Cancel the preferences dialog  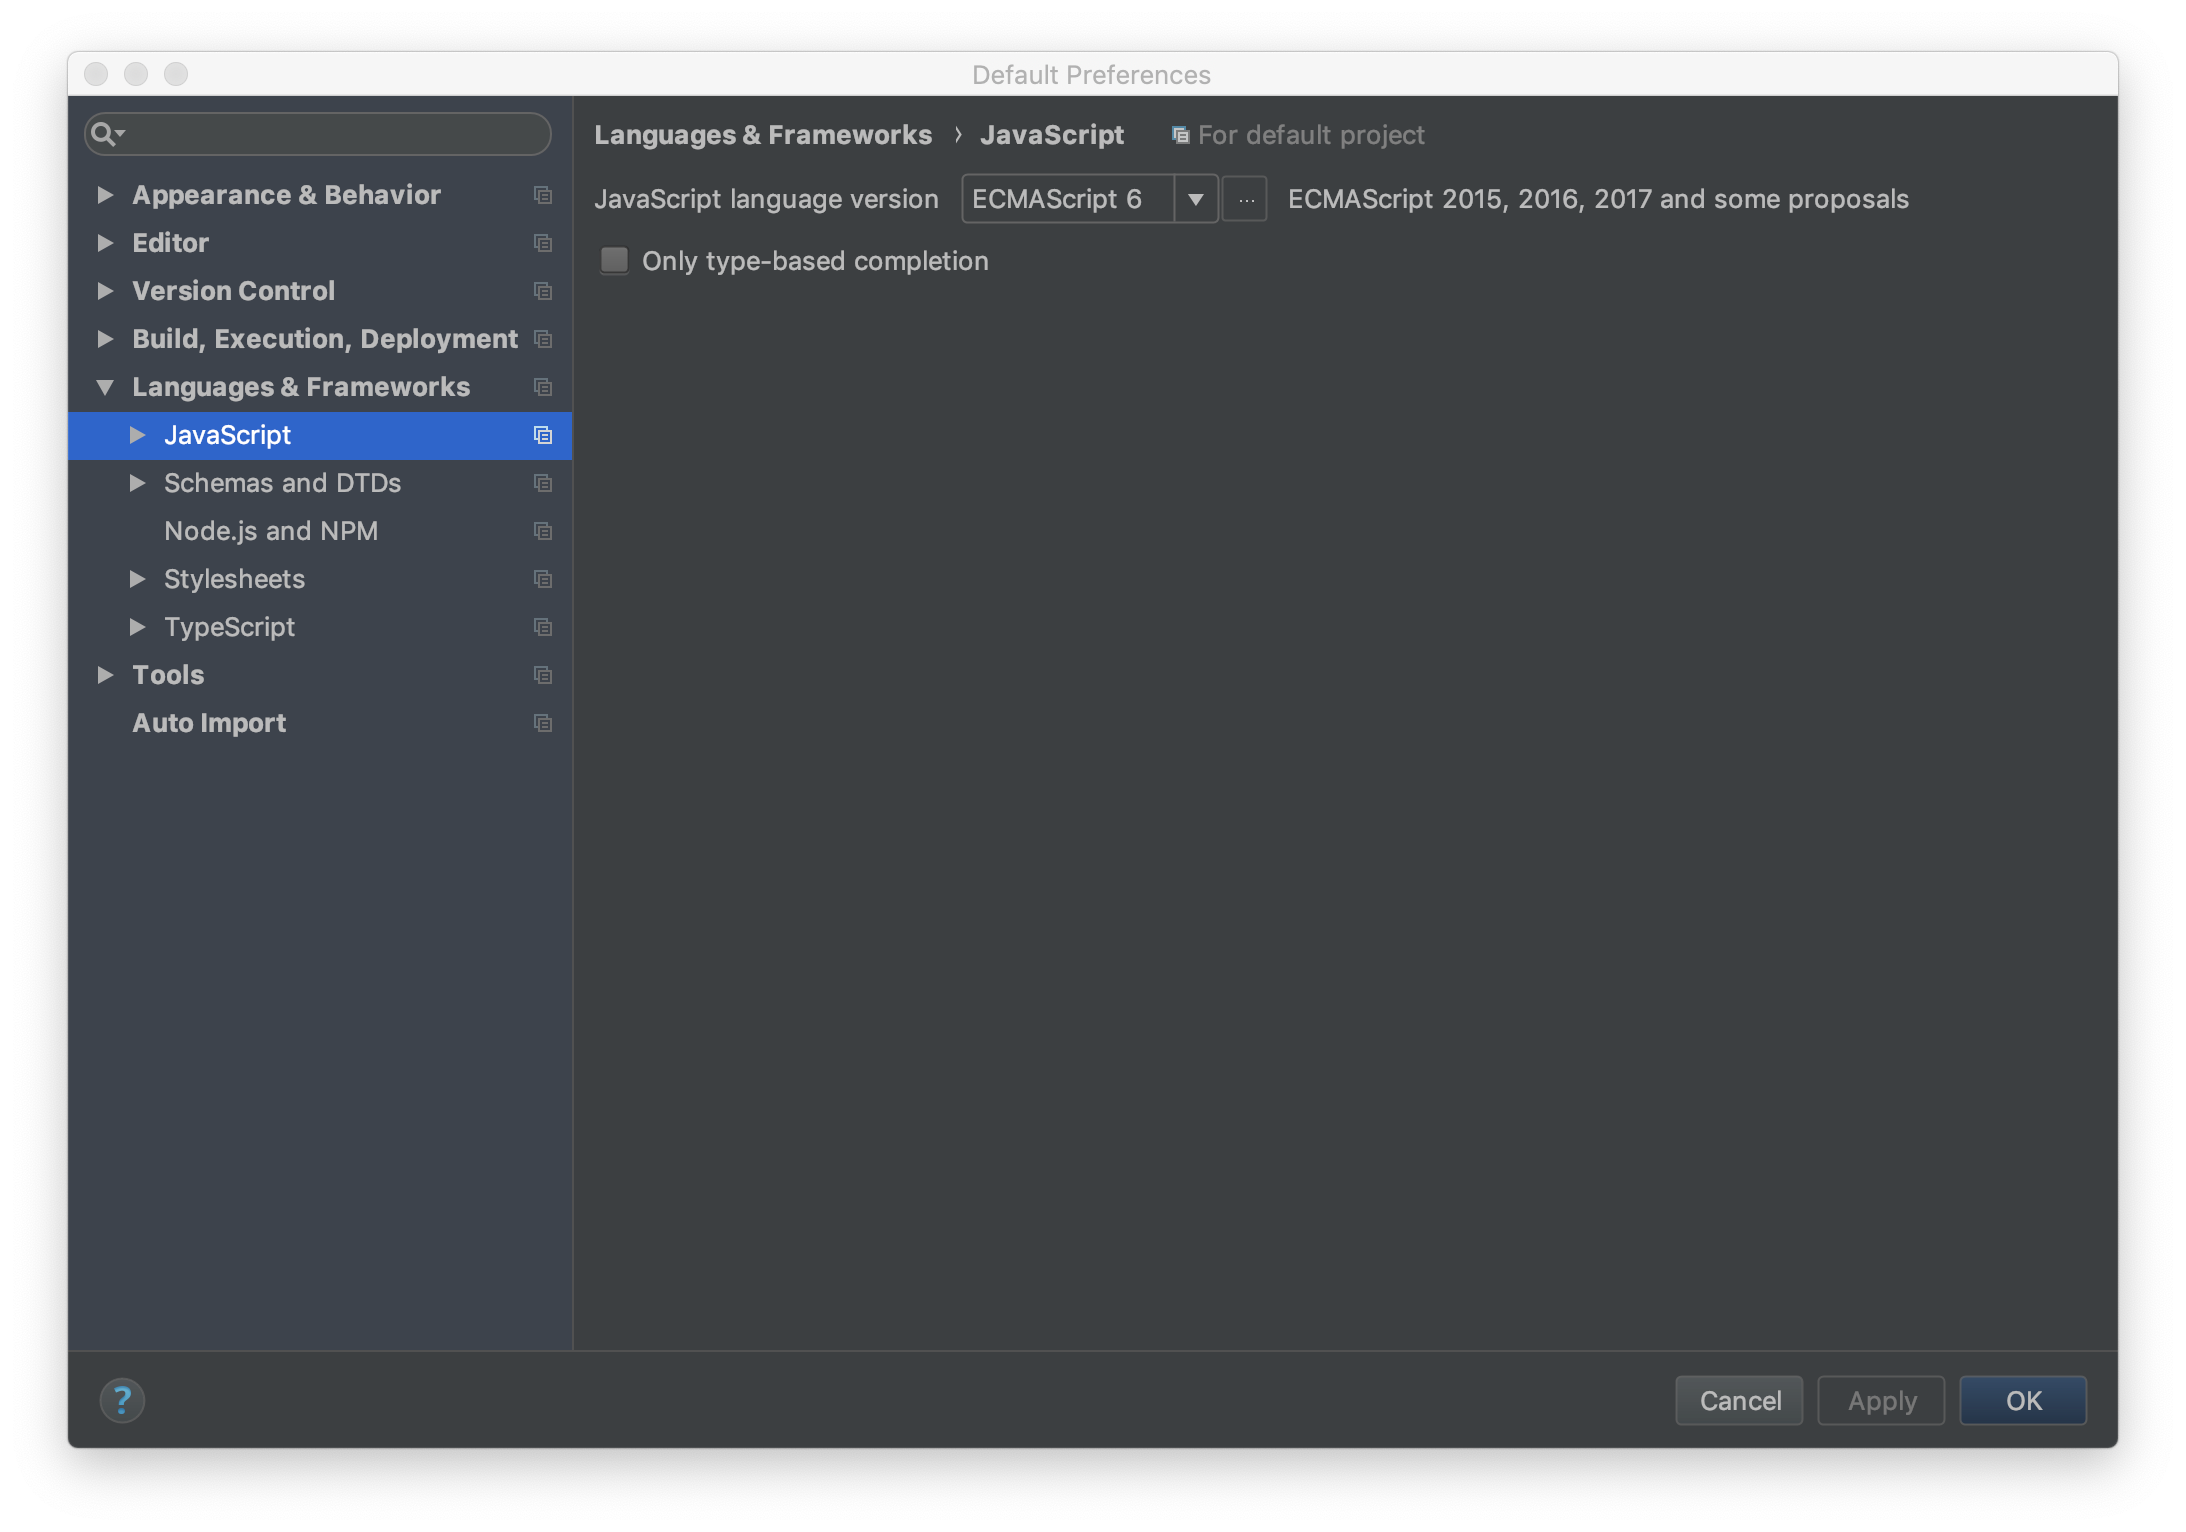point(1739,1400)
